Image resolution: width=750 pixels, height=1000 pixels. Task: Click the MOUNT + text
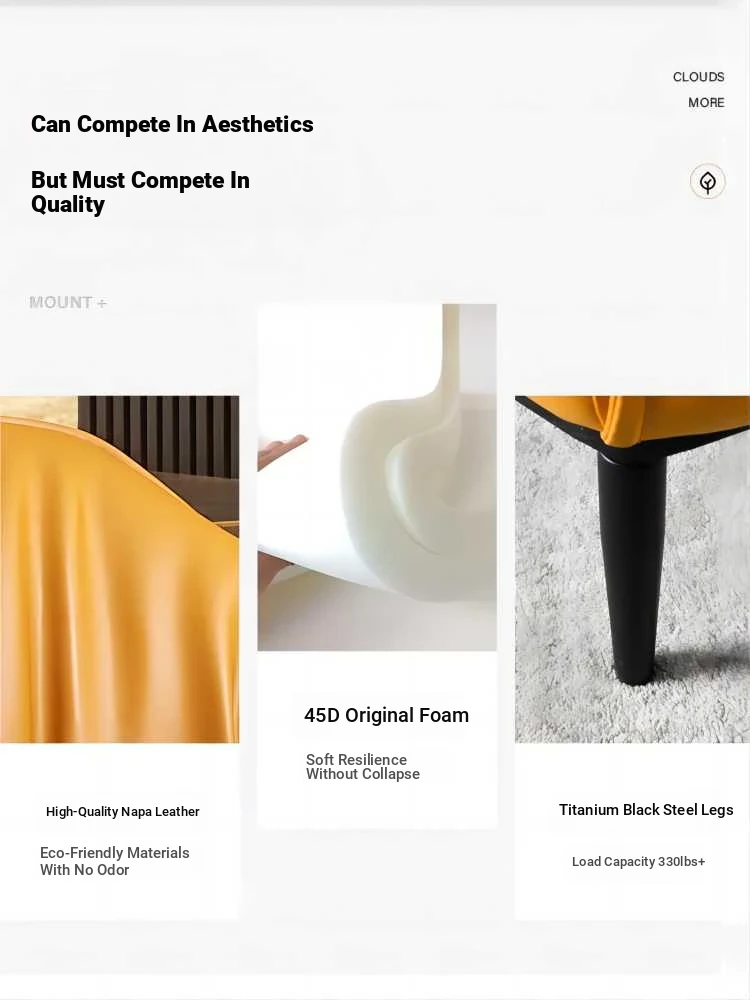tap(68, 302)
